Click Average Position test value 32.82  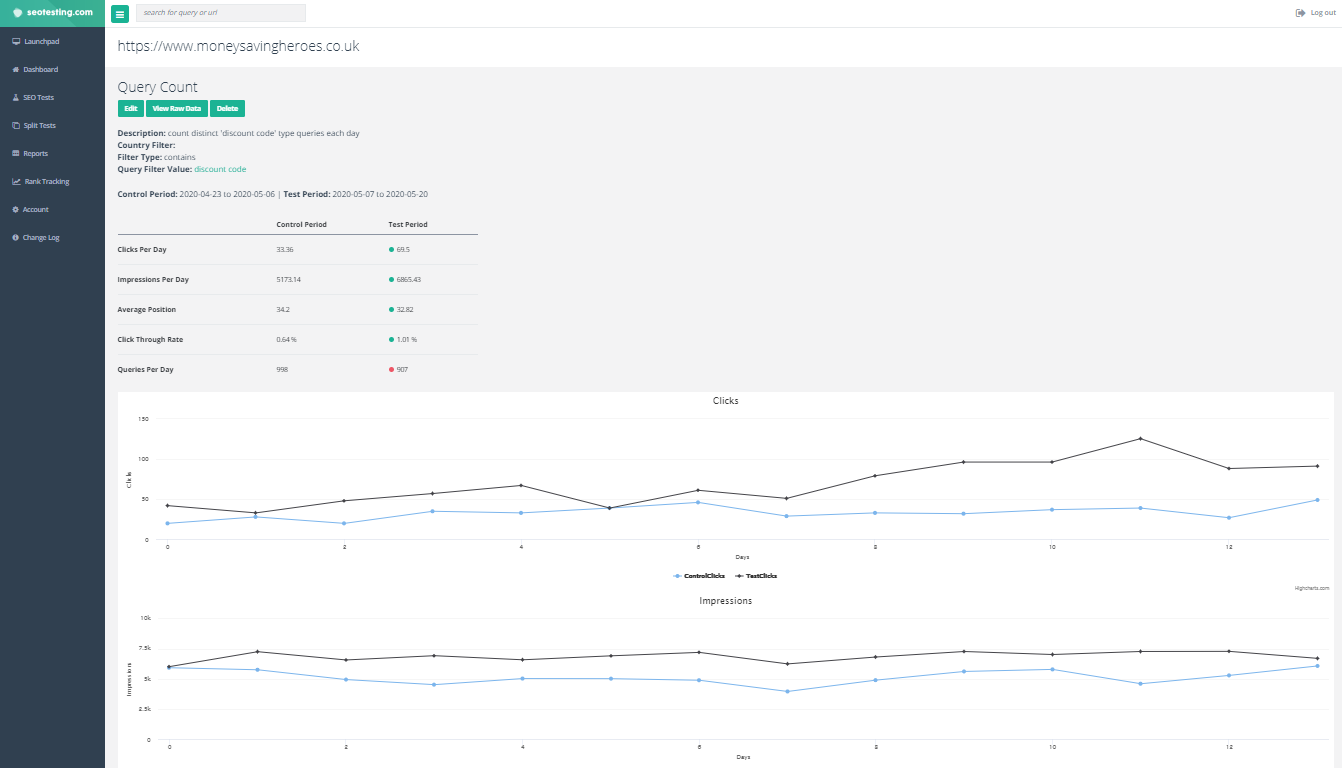click(405, 309)
